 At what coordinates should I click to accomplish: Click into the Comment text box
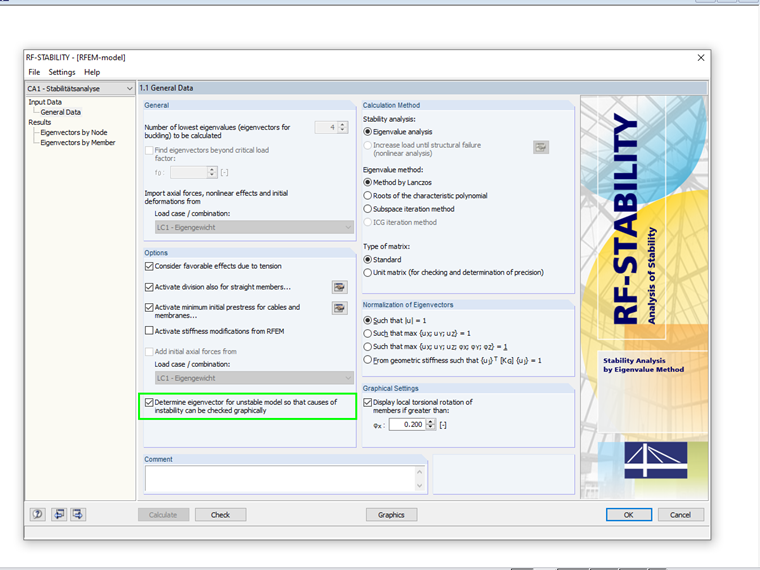pyautogui.click(x=280, y=478)
